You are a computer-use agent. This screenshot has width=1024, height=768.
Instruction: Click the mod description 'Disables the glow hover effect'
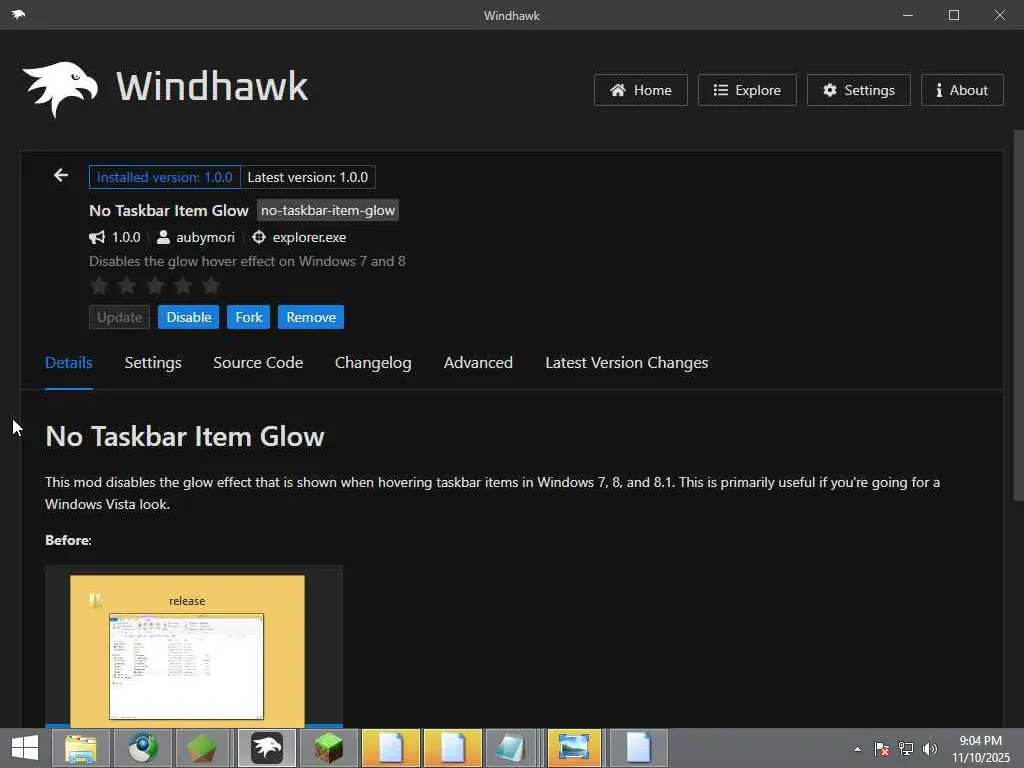[x=247, y=261]
